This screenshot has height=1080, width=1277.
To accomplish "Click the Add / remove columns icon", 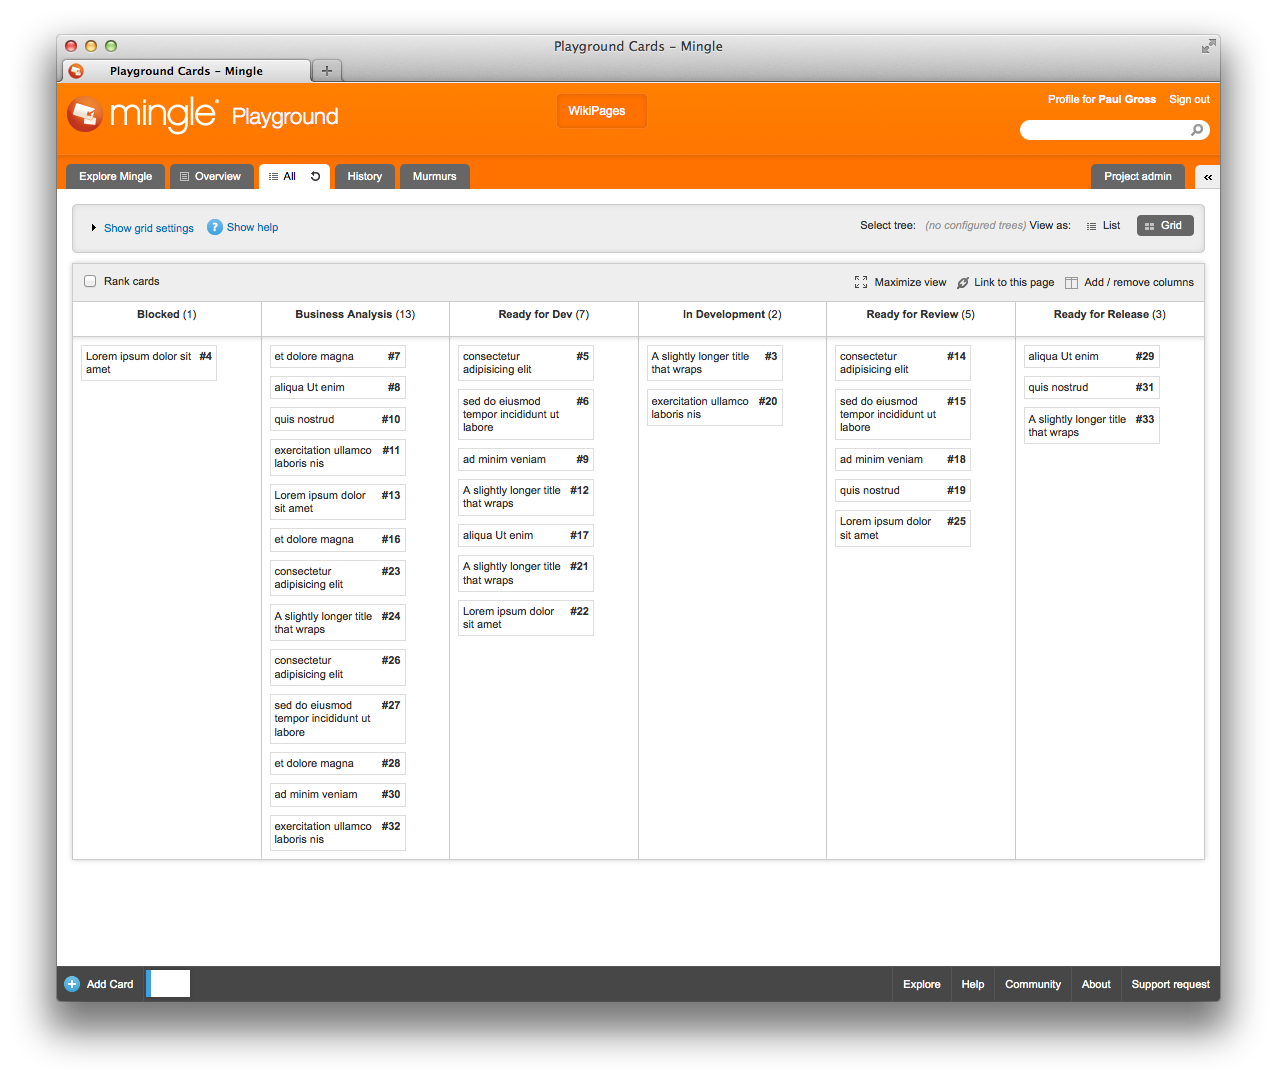I will [x=1071, y=283].
